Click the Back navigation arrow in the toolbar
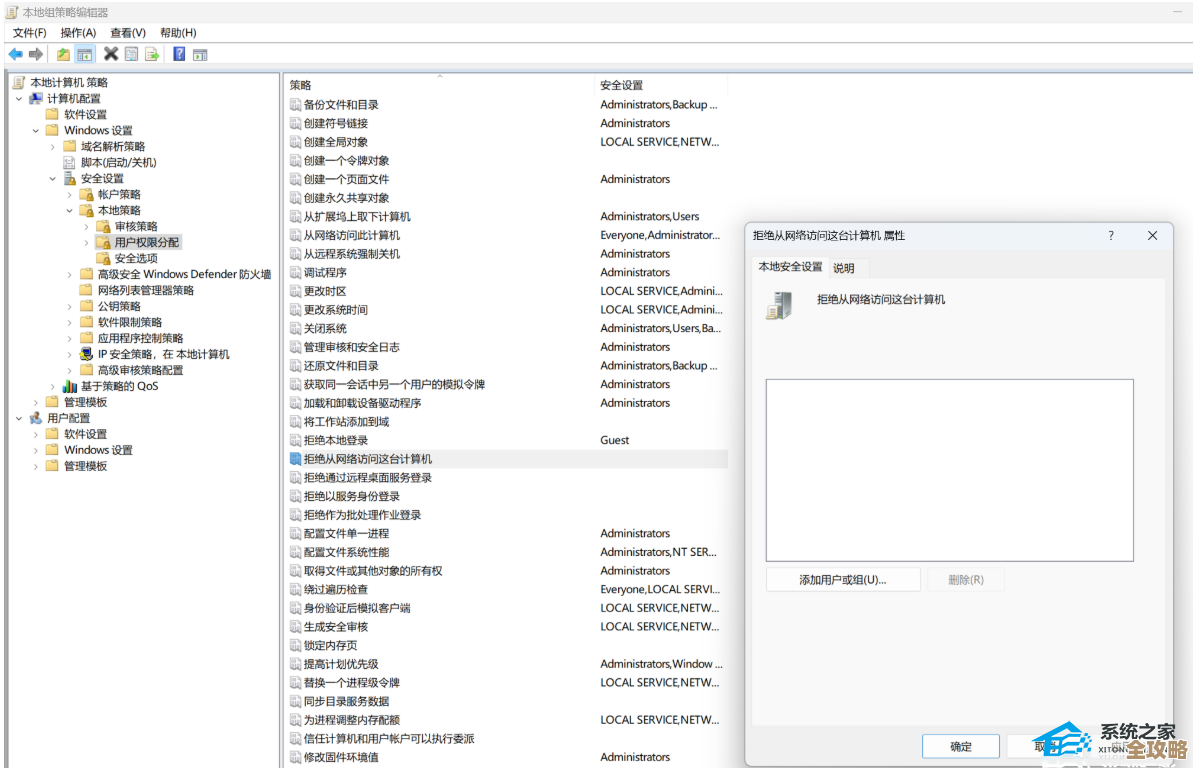The width and height of the screenshot is (1193, 768). [14, 54]
